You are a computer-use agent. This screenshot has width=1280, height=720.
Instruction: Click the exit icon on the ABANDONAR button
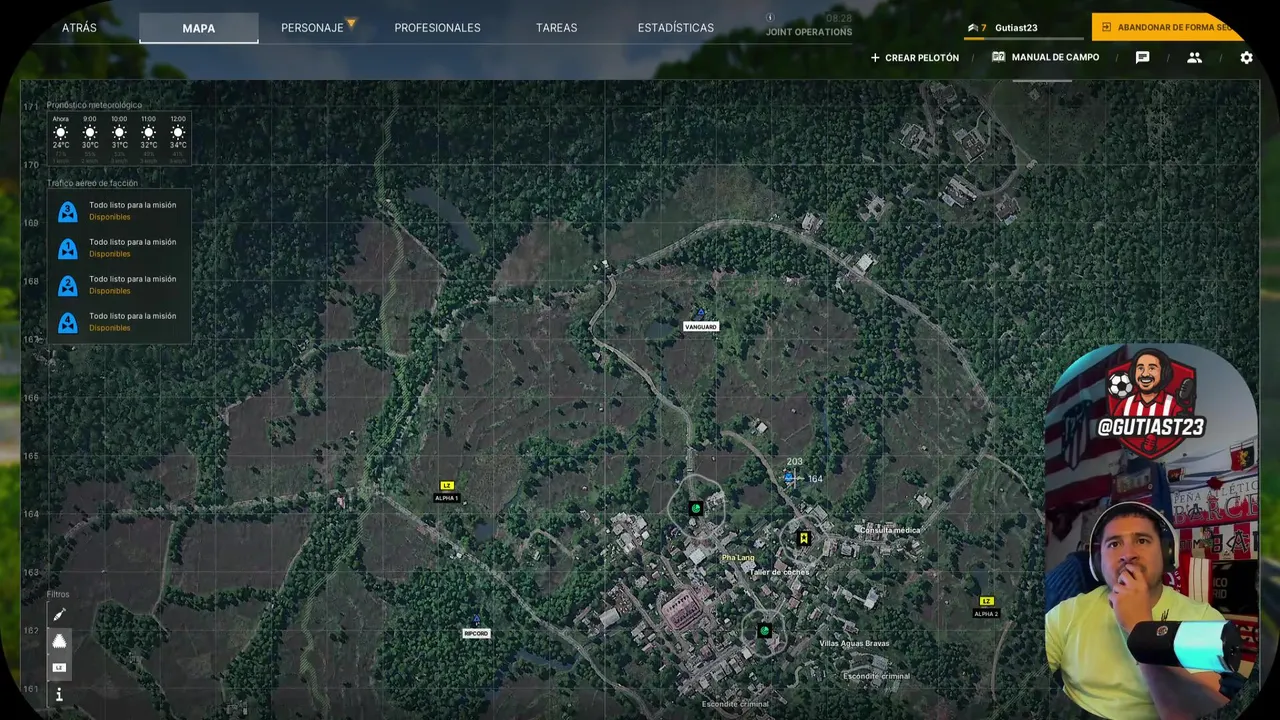tap(1106, 28)
